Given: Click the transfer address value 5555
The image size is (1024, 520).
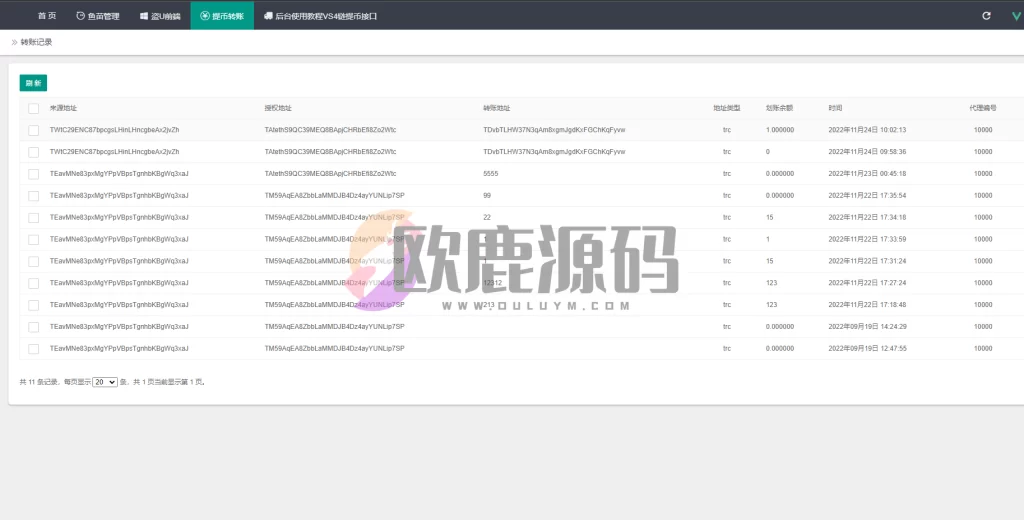Looking at the screenshot, I should click(x=491, y=174).
